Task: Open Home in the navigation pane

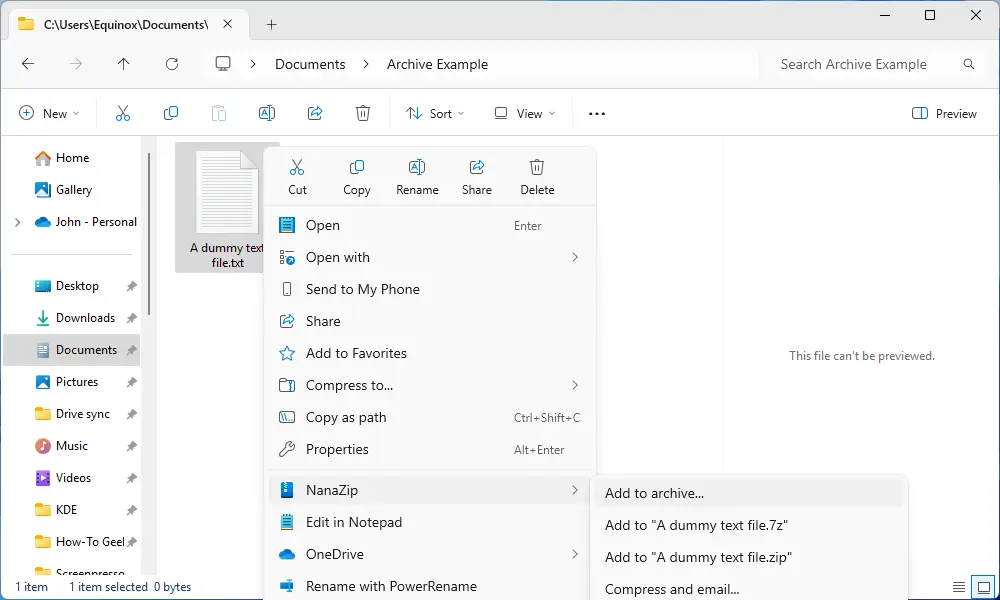Action: 62,157
